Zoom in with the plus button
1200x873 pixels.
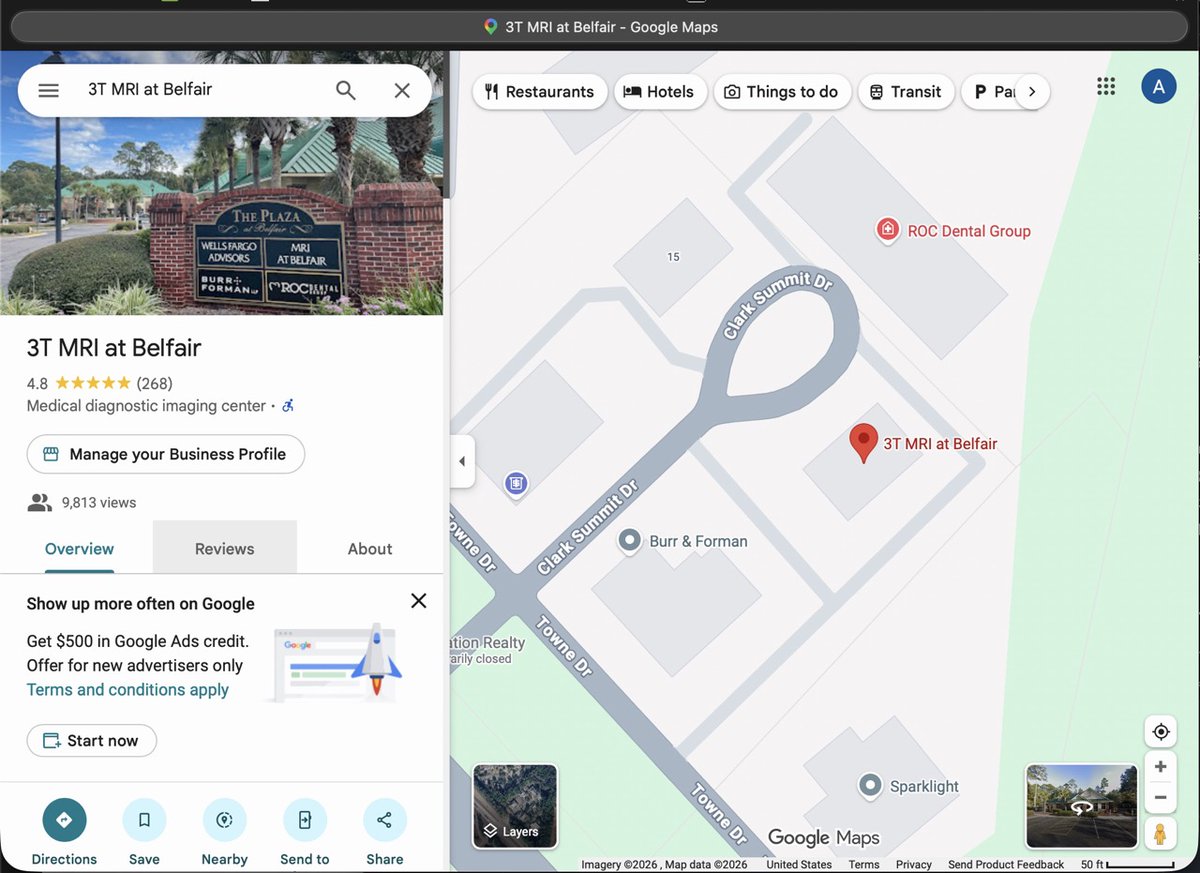coord(1161,767)
